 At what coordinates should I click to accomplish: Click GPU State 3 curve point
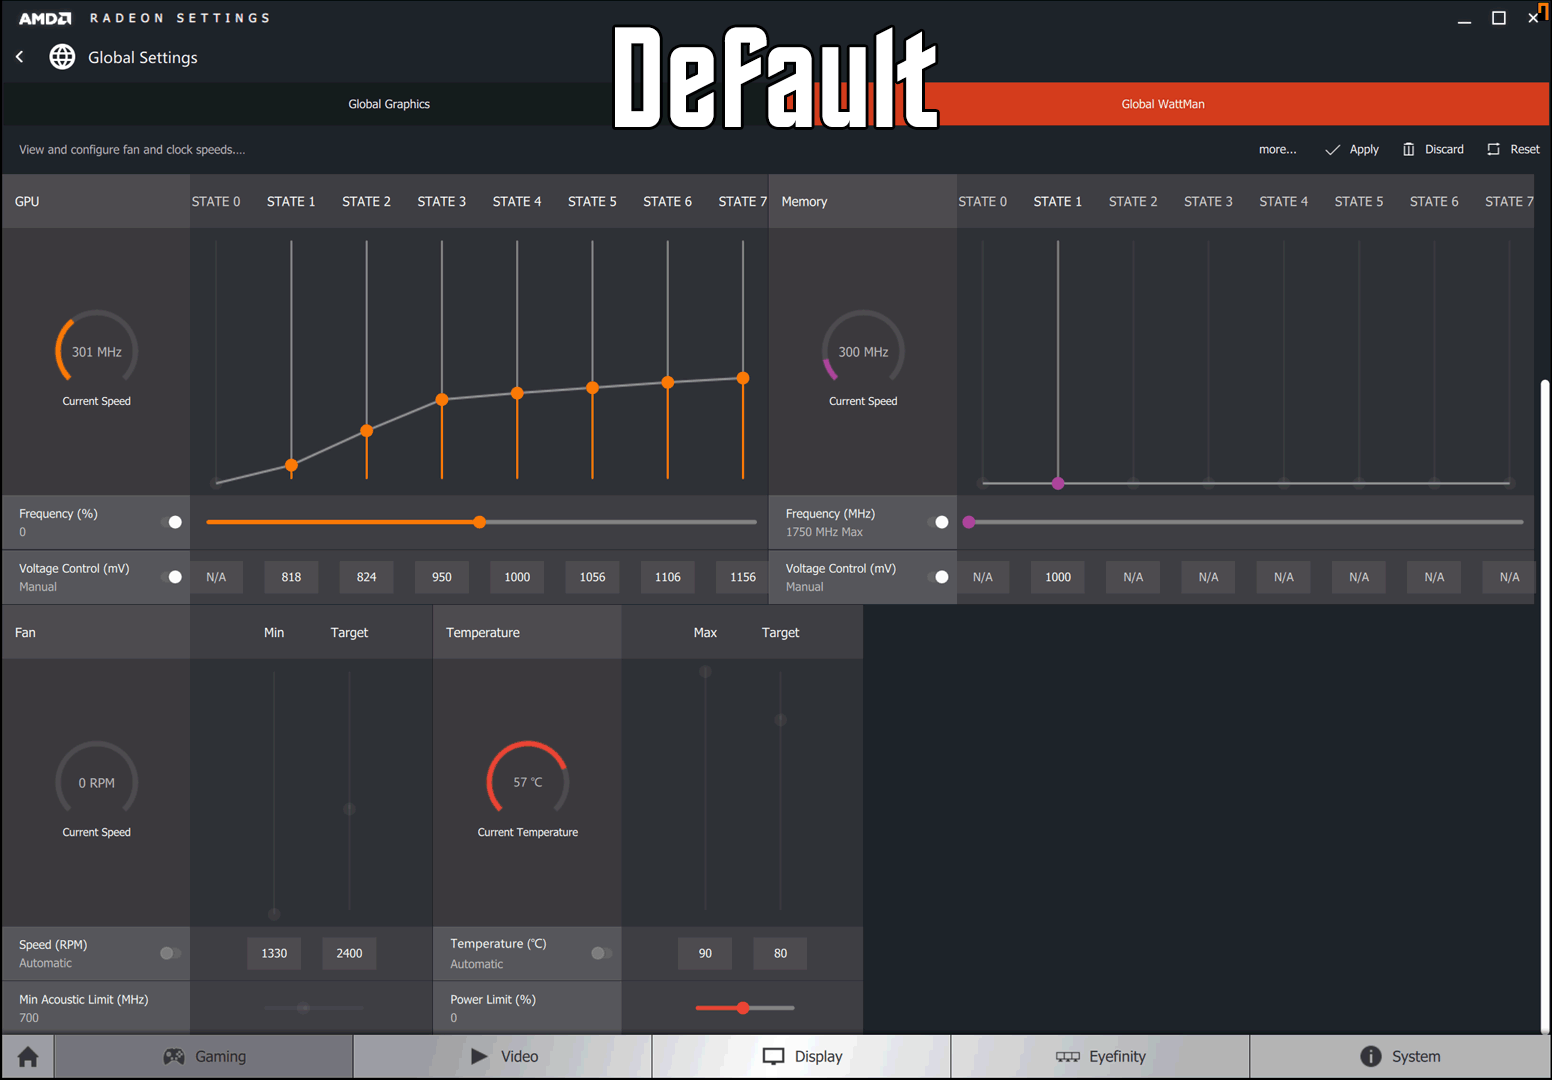pyautogui.click(x=442, y=400)
